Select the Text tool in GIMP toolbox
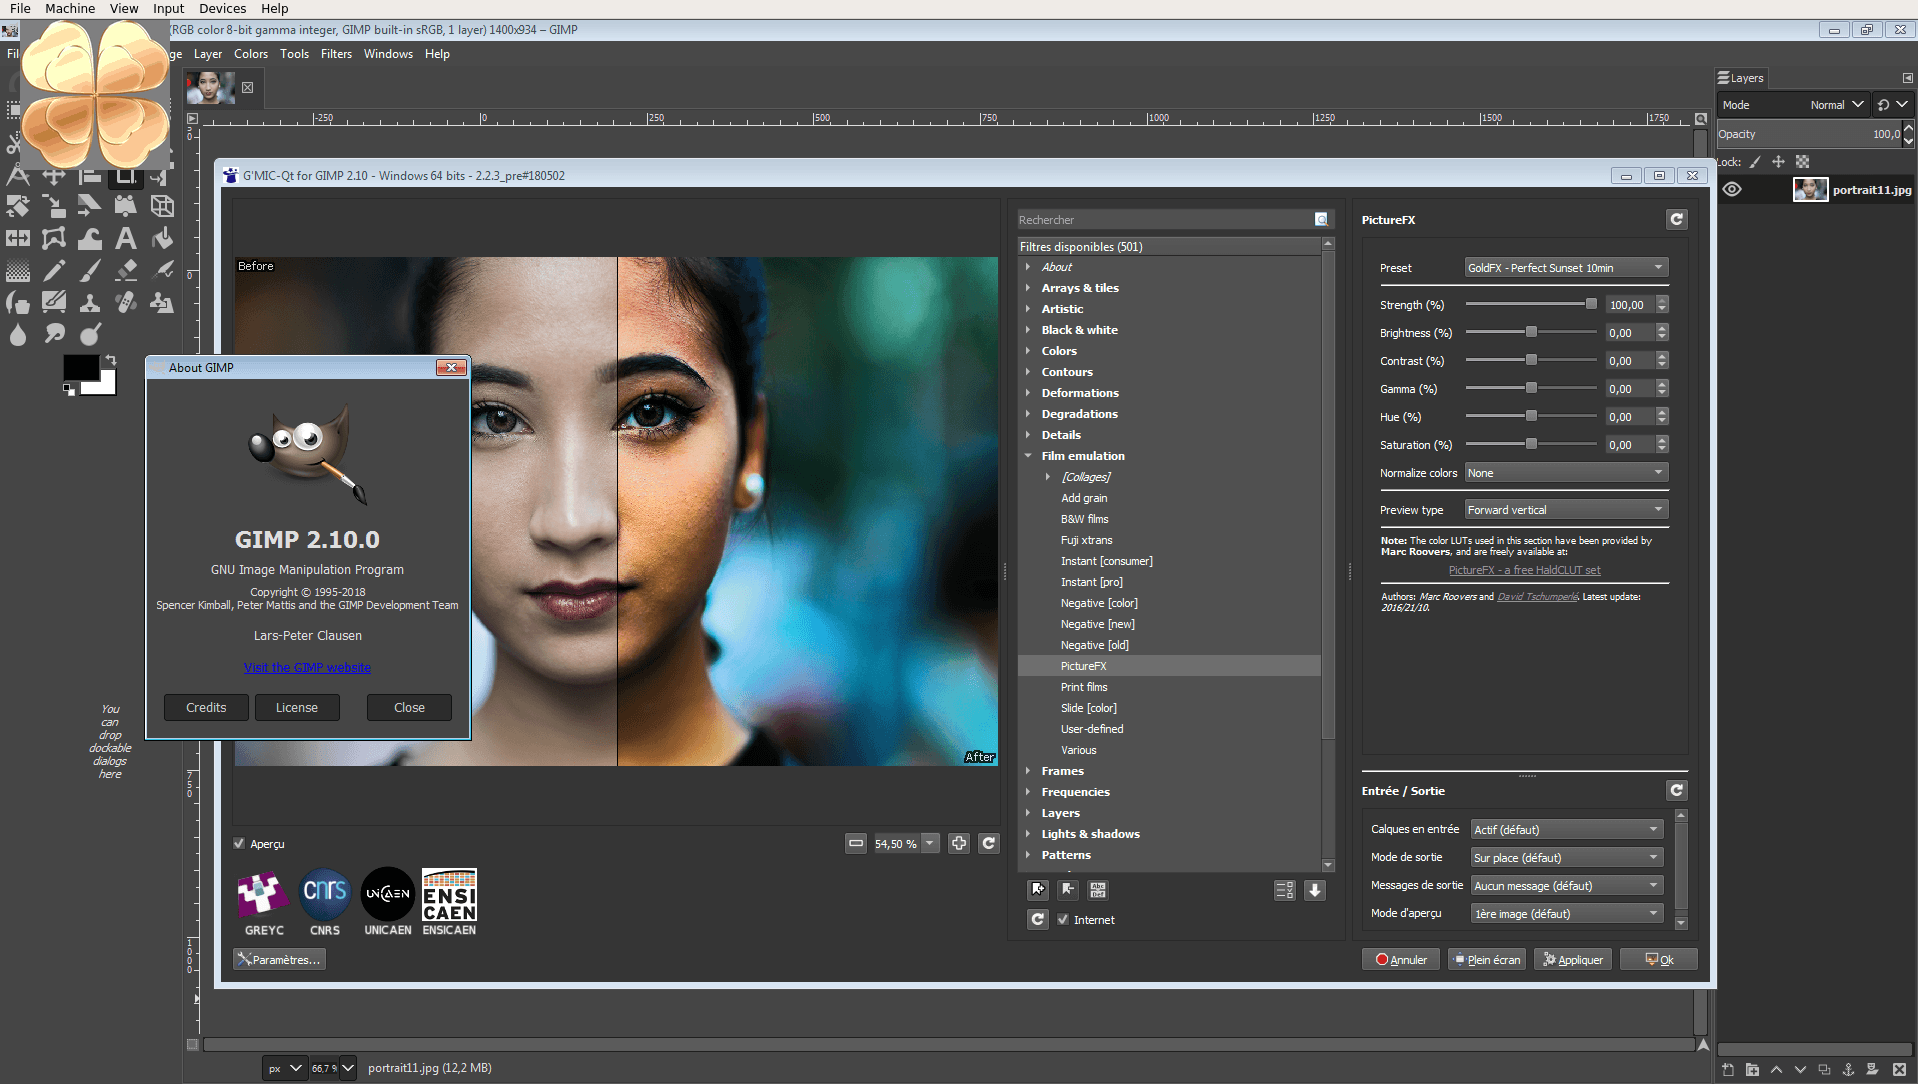The width and height of the screenshot is (1918, 1084). click(x=125, y=238)
